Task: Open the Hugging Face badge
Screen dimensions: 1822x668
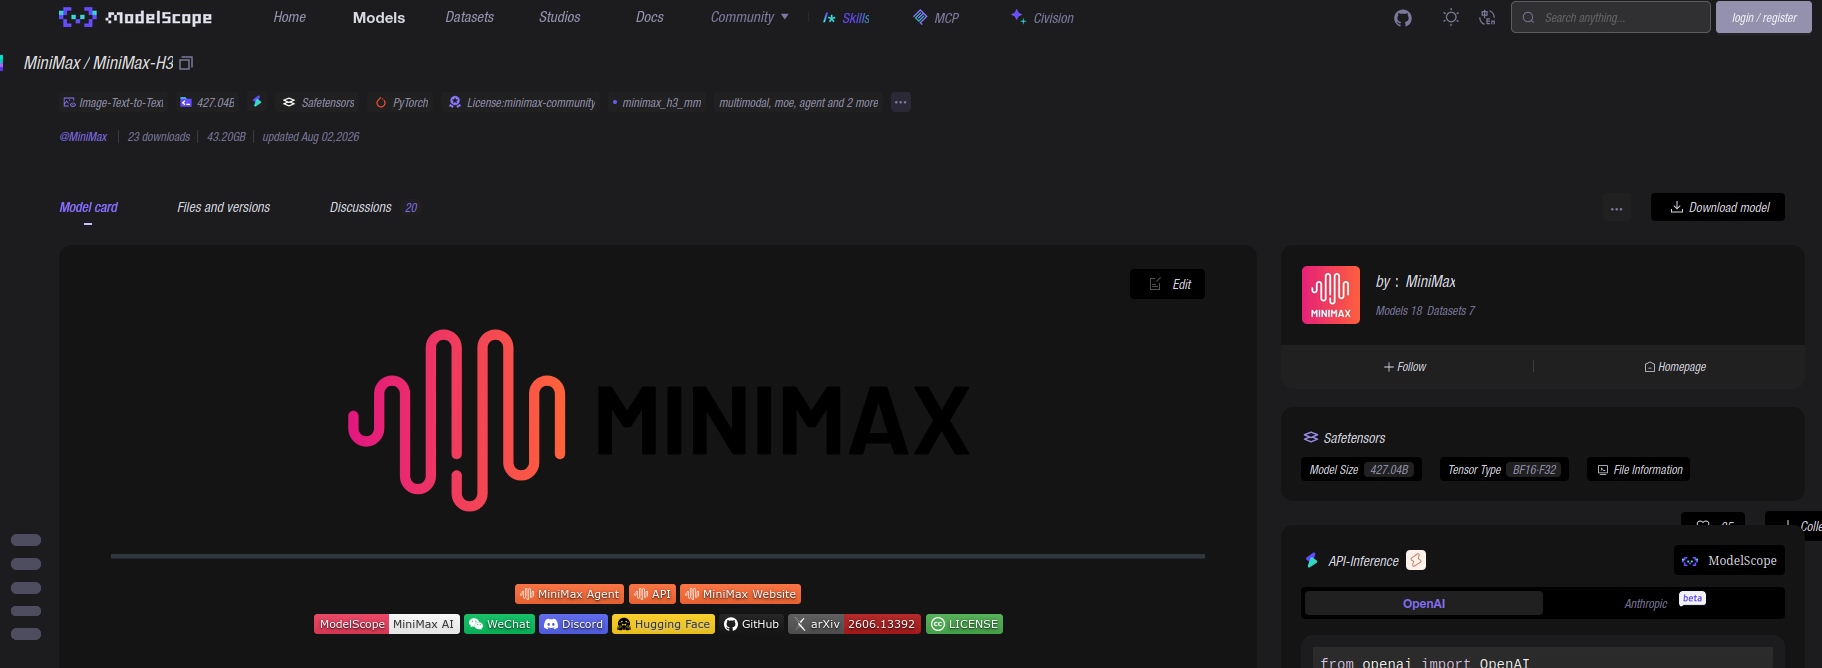Action: coord(663,624)
